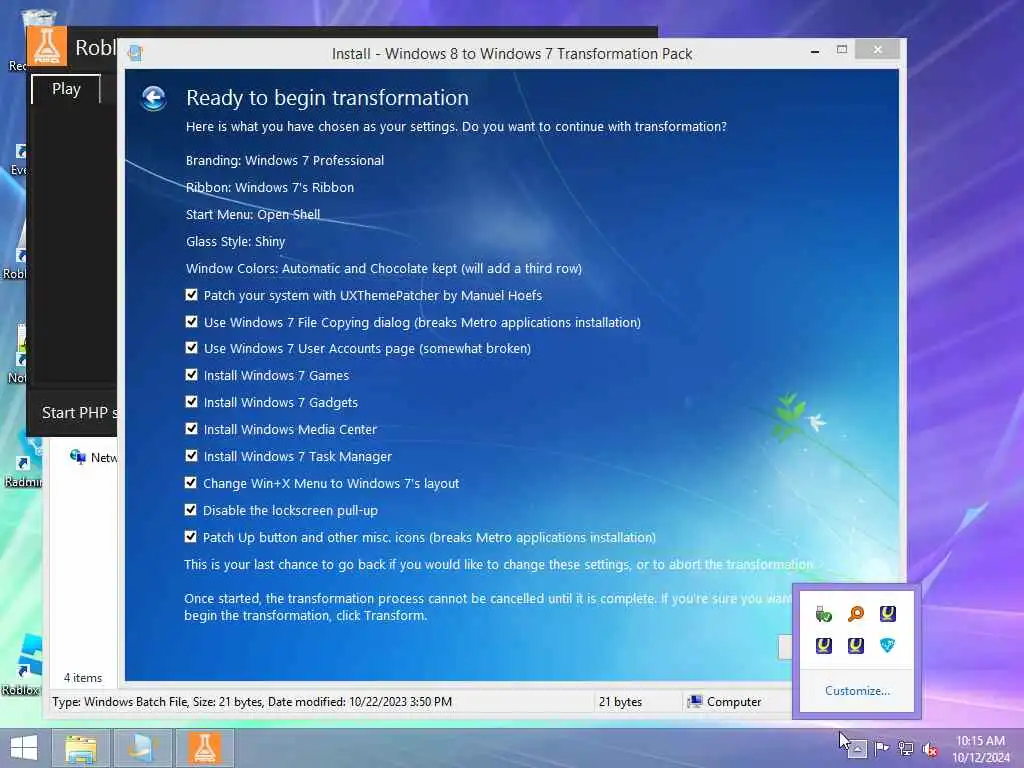The width and height of the screenshot is (1024, 768).
Task: Switch to the transformation pack installer taskbar button
Action: point(142,748)
